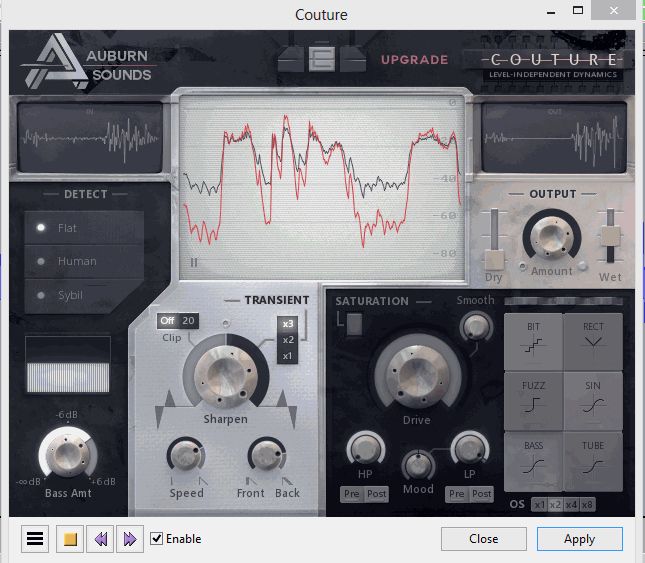The image size is (645, 563).
Task: Select Sybil detect mode
Action: point(84,295)
